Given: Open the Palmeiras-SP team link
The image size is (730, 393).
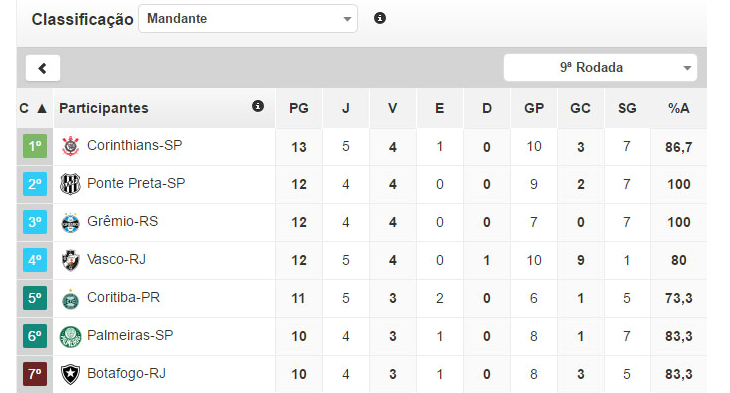Looking at the screenshot, I should pyautogui.click(x=130, y=335).
